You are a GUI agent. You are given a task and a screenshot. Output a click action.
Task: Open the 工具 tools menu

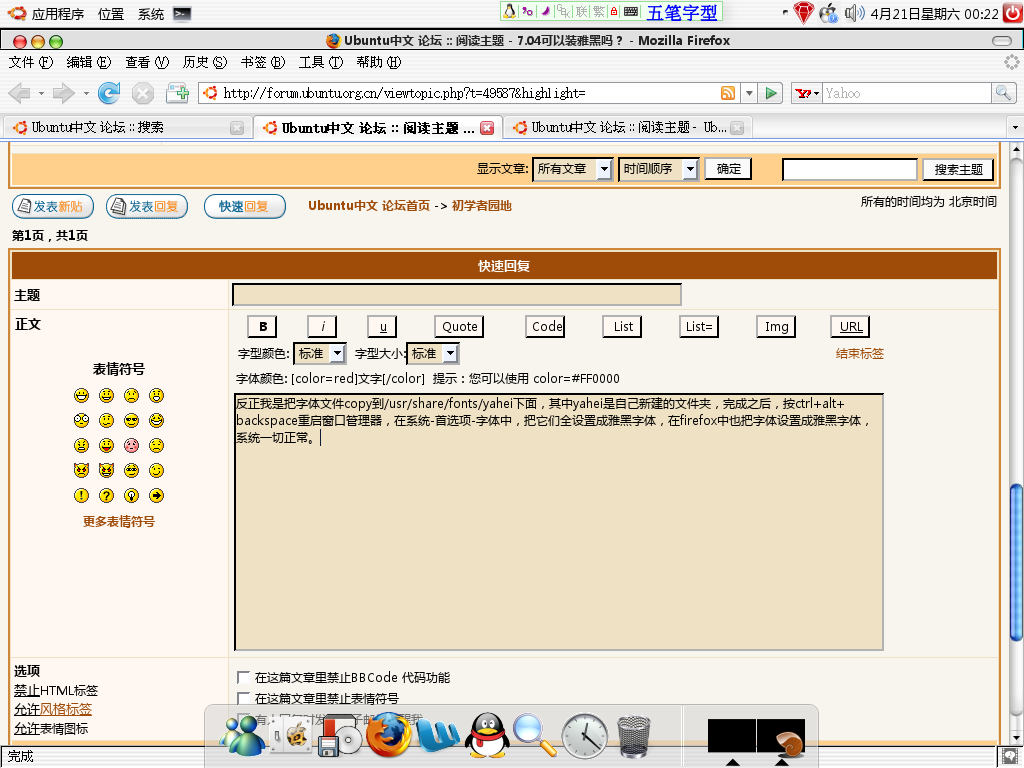pos(321,62)
